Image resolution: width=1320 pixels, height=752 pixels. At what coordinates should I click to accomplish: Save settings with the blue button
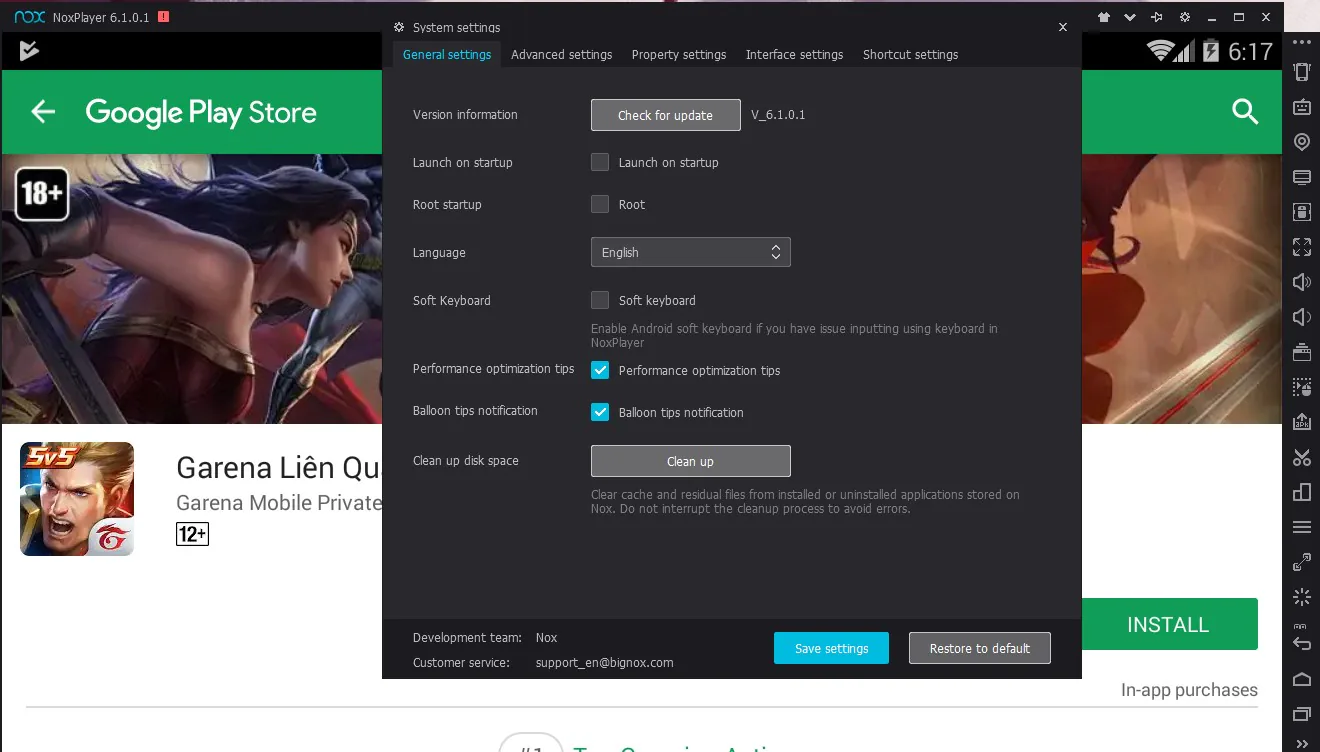(x=832, y=648)
